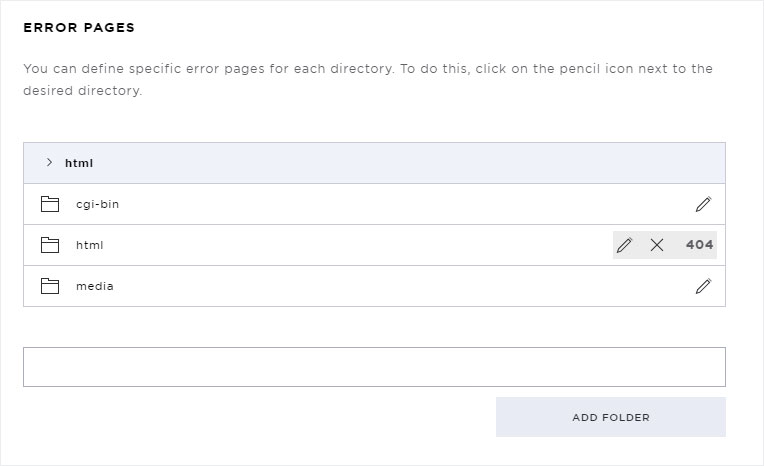Click the 404 badge on html row
Viewport: 764px width, 466px height.
[699, 245]
